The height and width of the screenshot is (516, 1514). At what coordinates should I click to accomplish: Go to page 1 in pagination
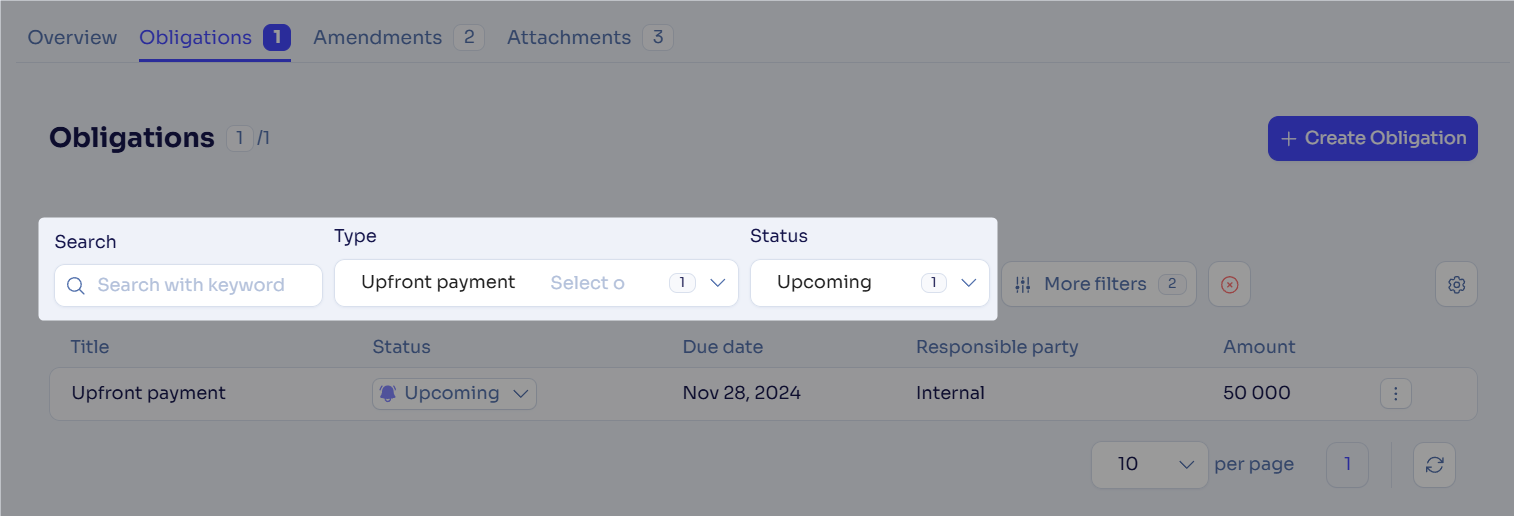pyautogui.click(x=1347, y=464)
